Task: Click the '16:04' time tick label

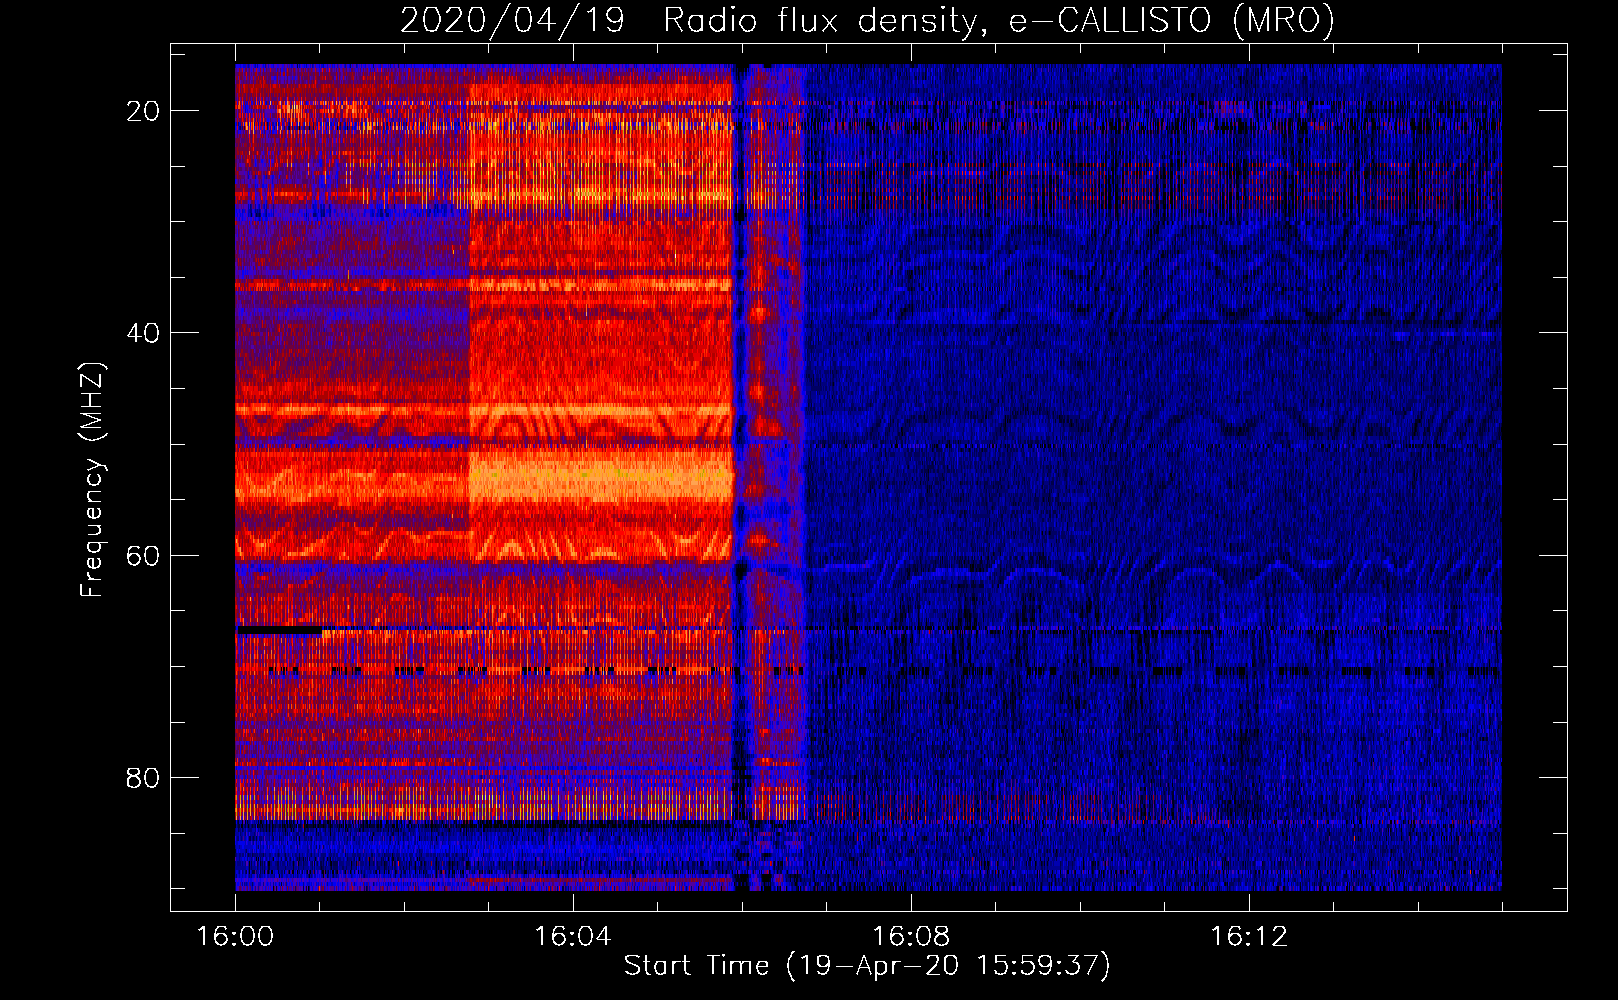Action: [x=573, y=937]
